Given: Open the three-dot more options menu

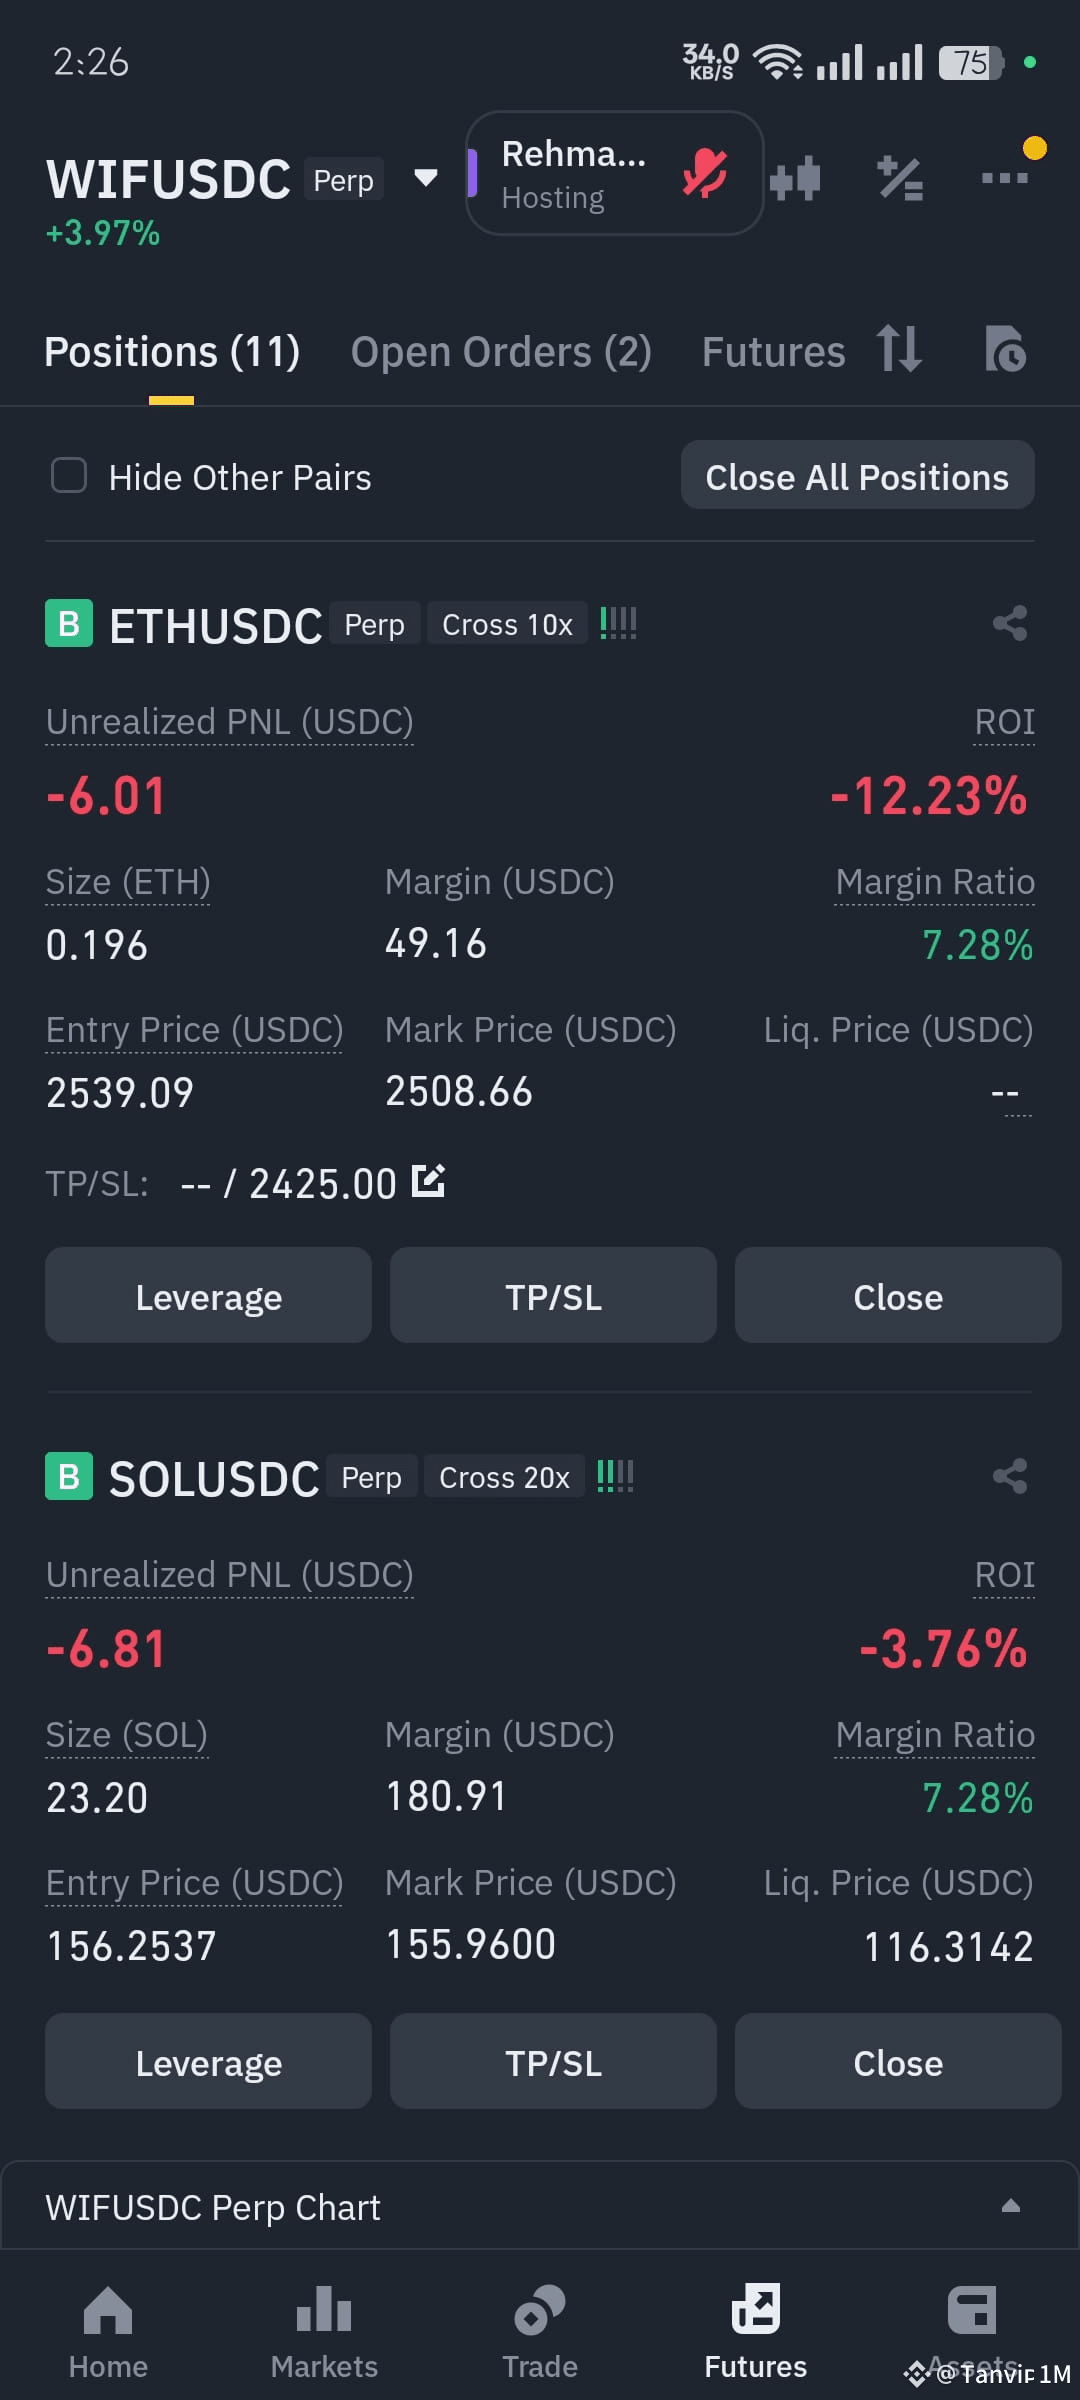Looking at the screenshot, I should tap(1005, 178).
